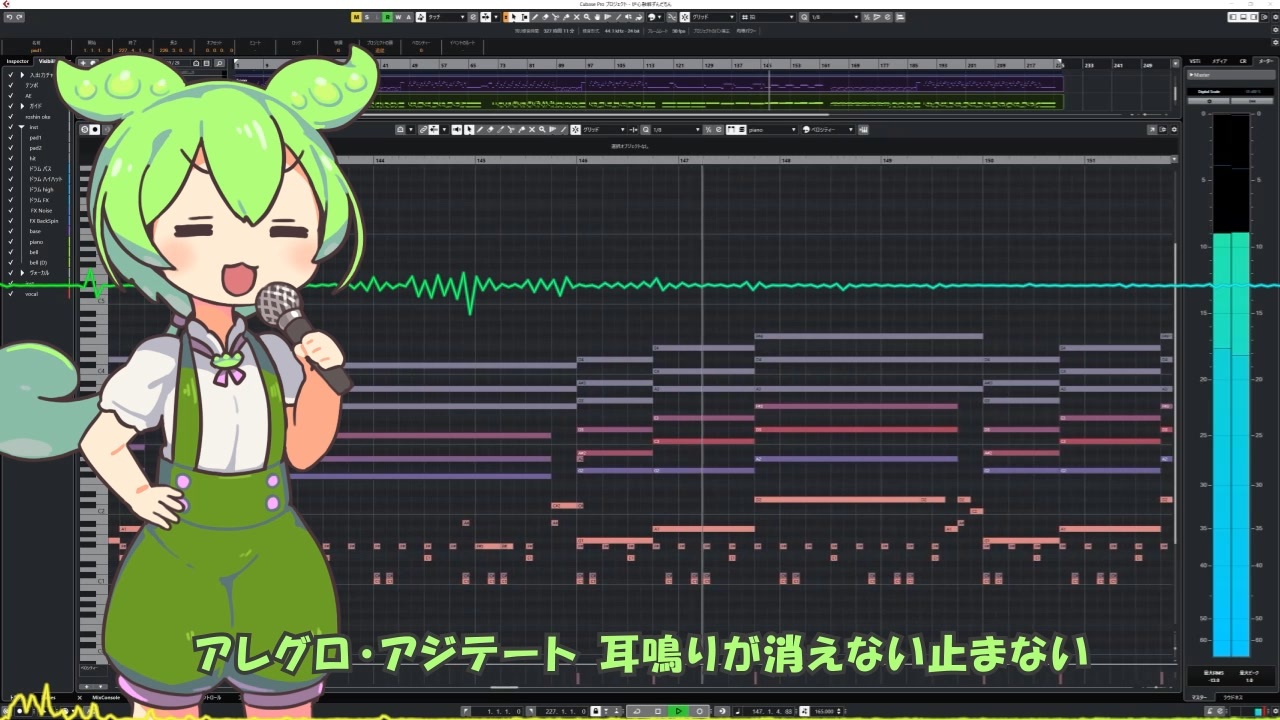The height and width of the screenshot is (720, 1280).
Task: Open the grid dropdown in key editor toolbar
Action: tap(603, 130)
